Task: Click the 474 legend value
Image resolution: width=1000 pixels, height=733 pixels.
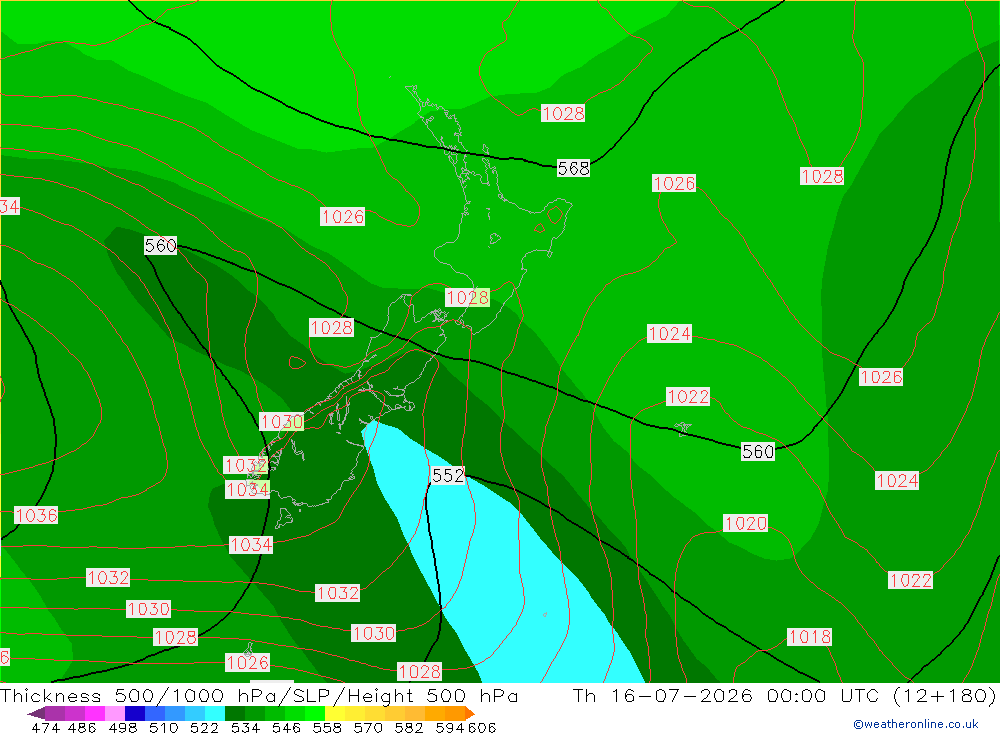Action: click(x=45, y=728)
